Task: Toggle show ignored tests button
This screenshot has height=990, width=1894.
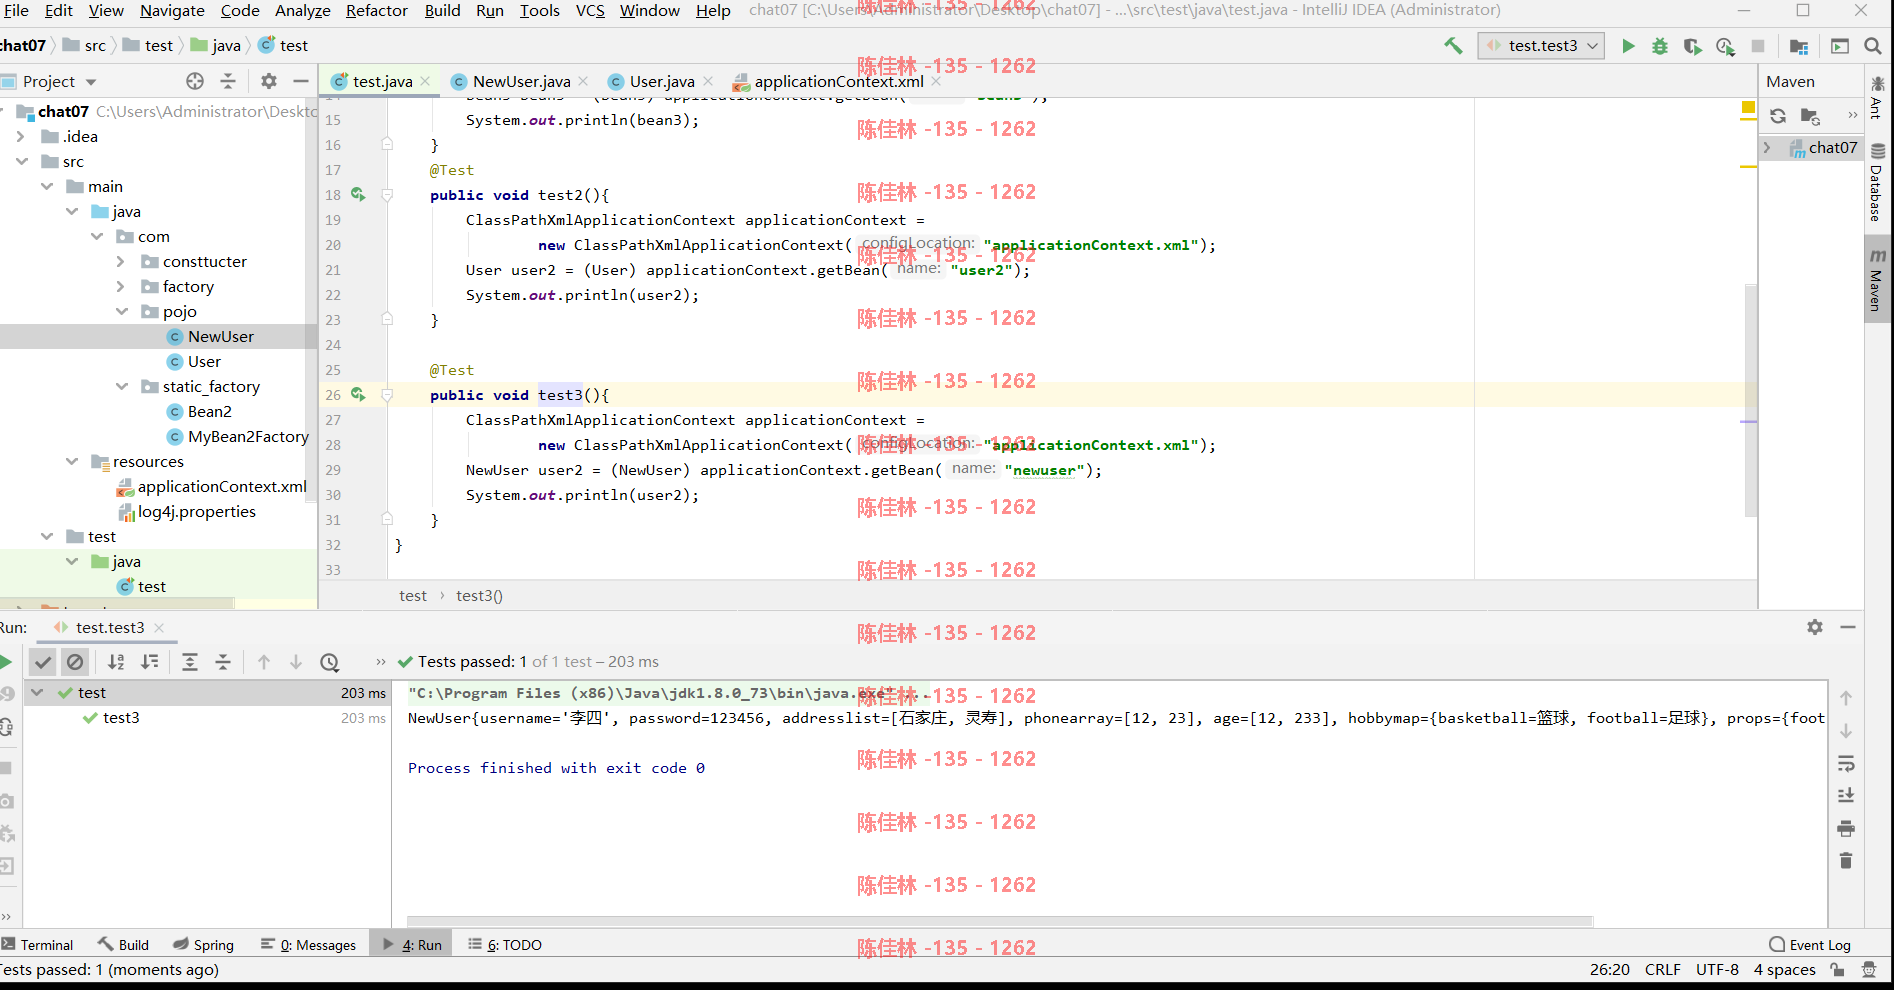Action: coord(75,662)
